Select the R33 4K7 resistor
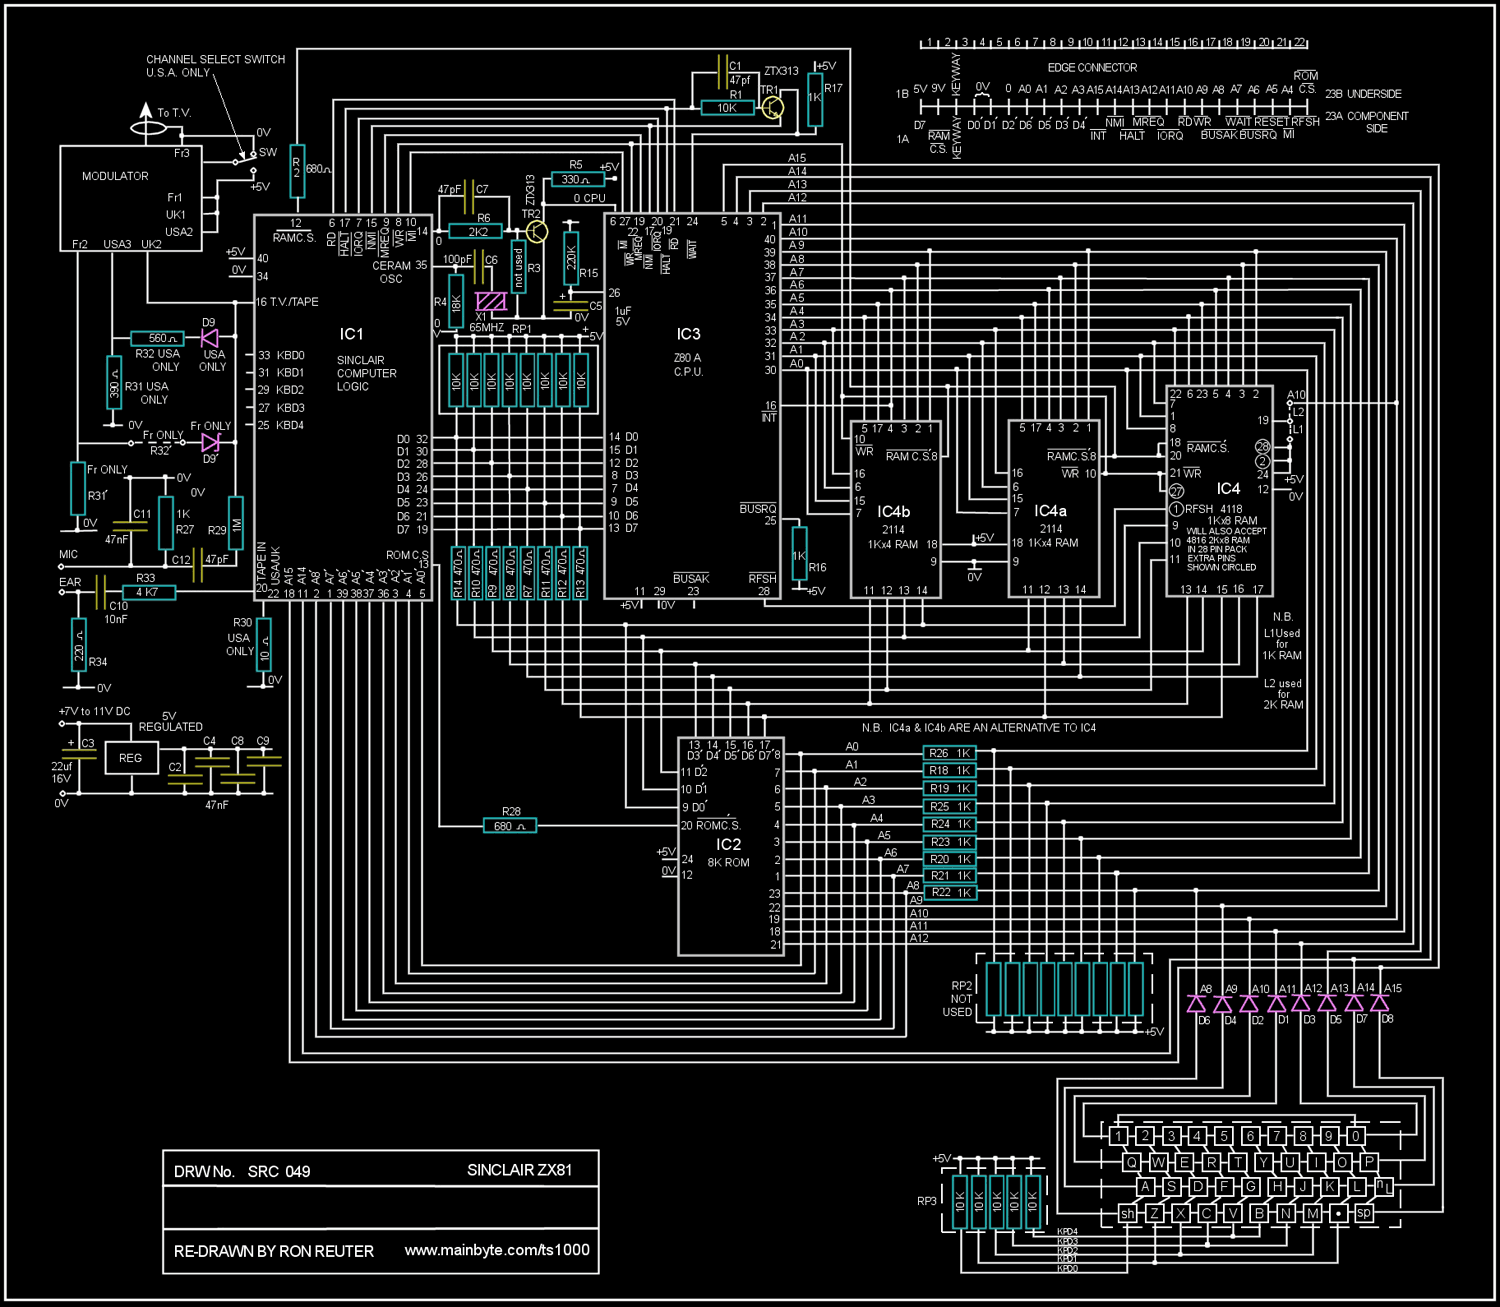The height and width of the screenshot is (1307, 1500). coord(149,592)
